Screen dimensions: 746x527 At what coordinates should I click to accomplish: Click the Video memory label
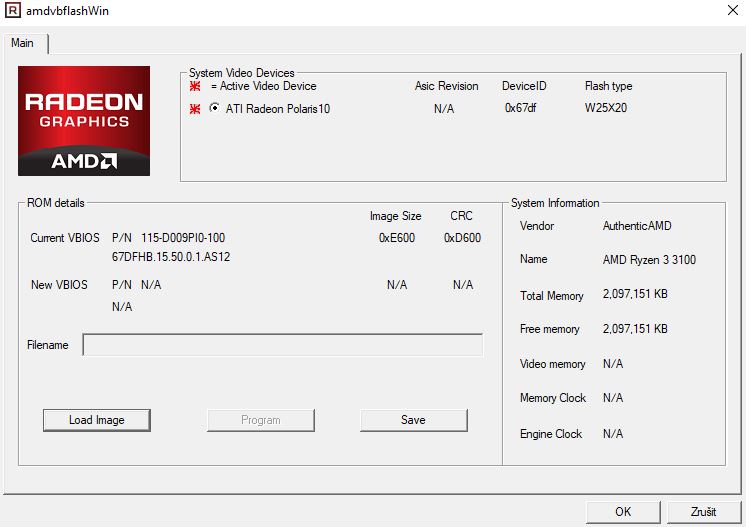coord(552,364)
